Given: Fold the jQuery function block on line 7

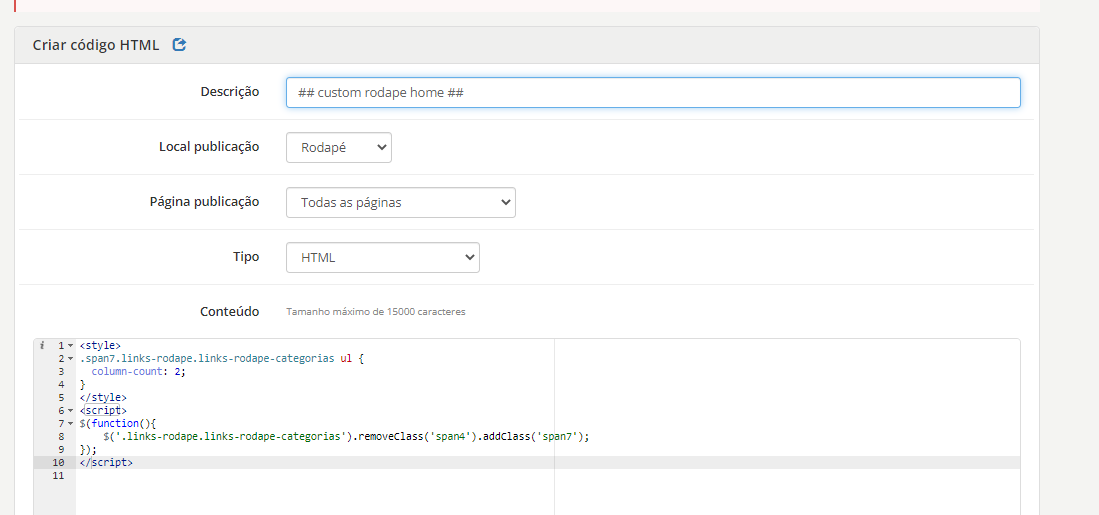Looking at the screenshot, I should pos(70,424).
